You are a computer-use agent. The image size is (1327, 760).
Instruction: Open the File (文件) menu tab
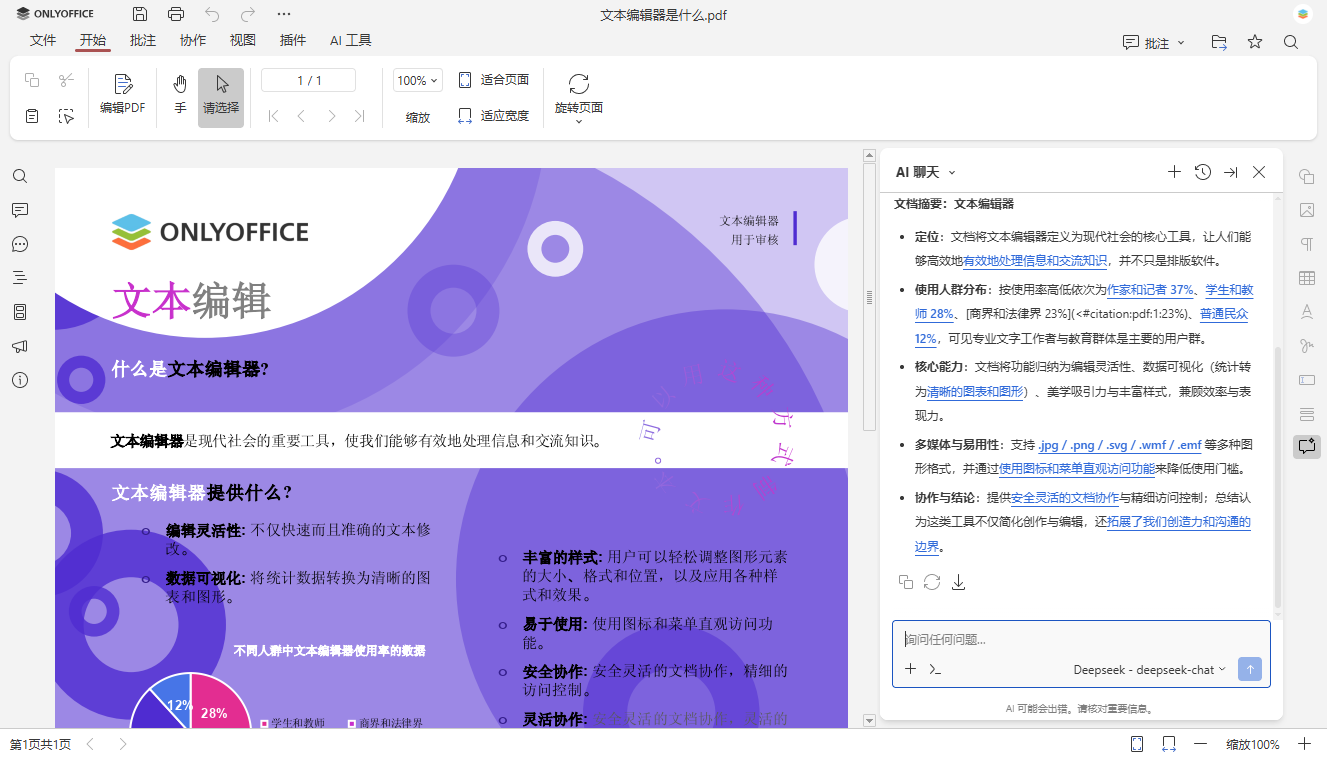point(43,41)
